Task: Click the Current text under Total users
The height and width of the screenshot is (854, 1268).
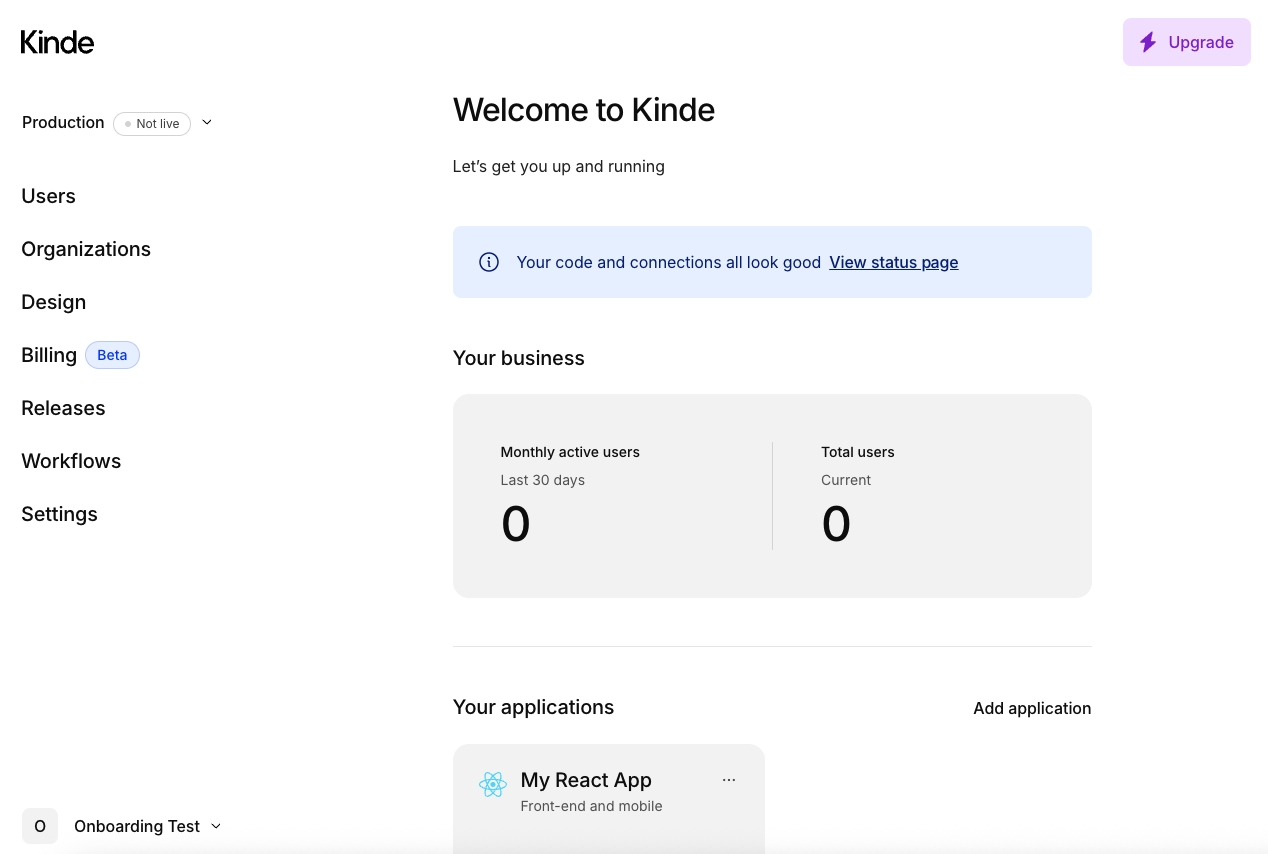Action: (x=846, y=480)
